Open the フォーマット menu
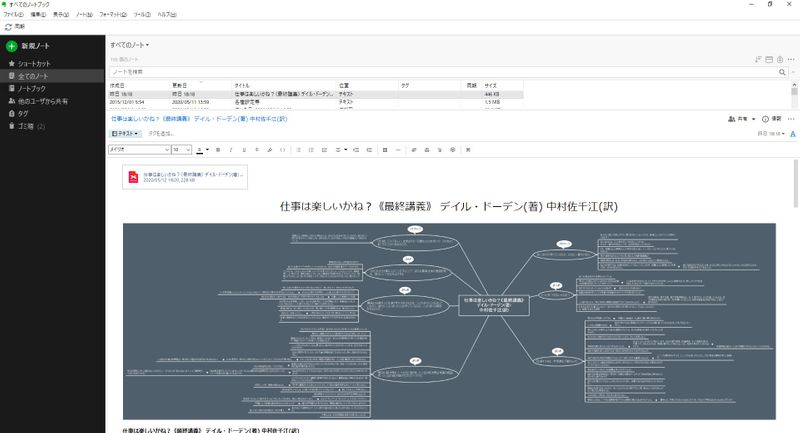 [113, 16]
